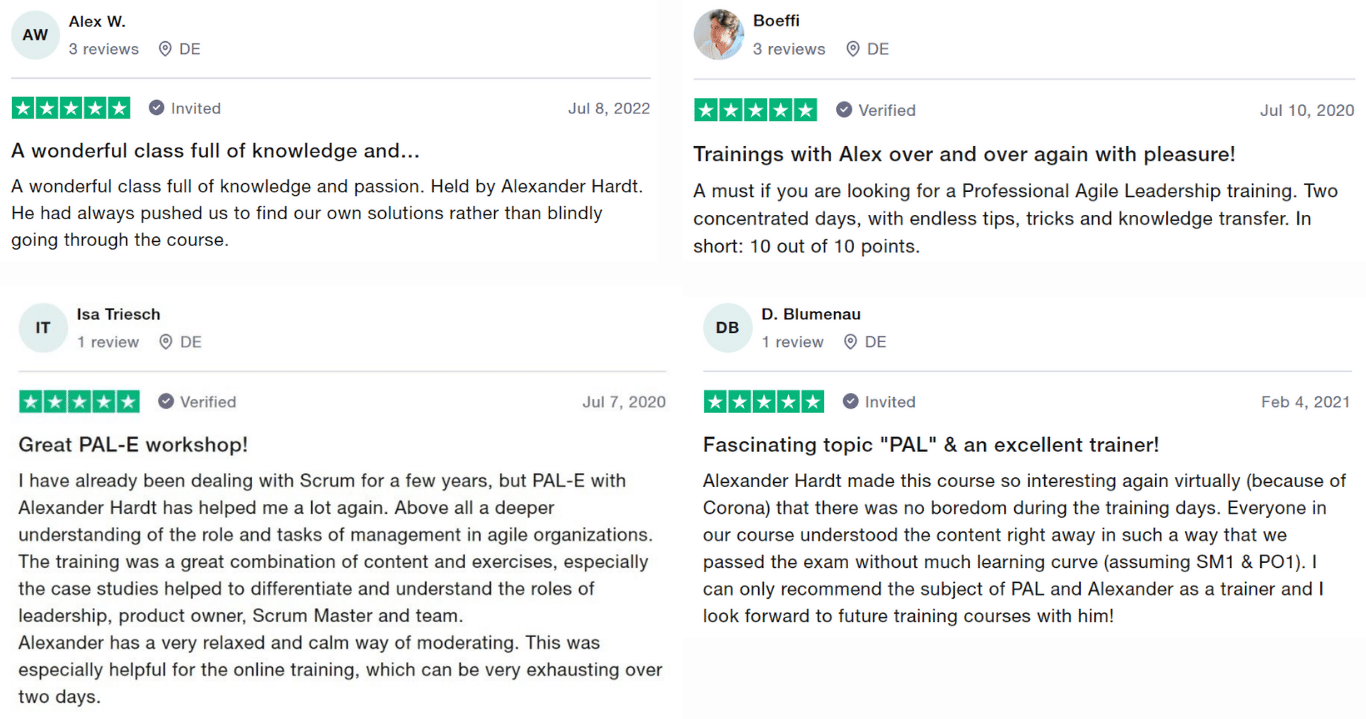
Task: Click the reviewer name D. Blumenau
Action: tap(810, 314)
